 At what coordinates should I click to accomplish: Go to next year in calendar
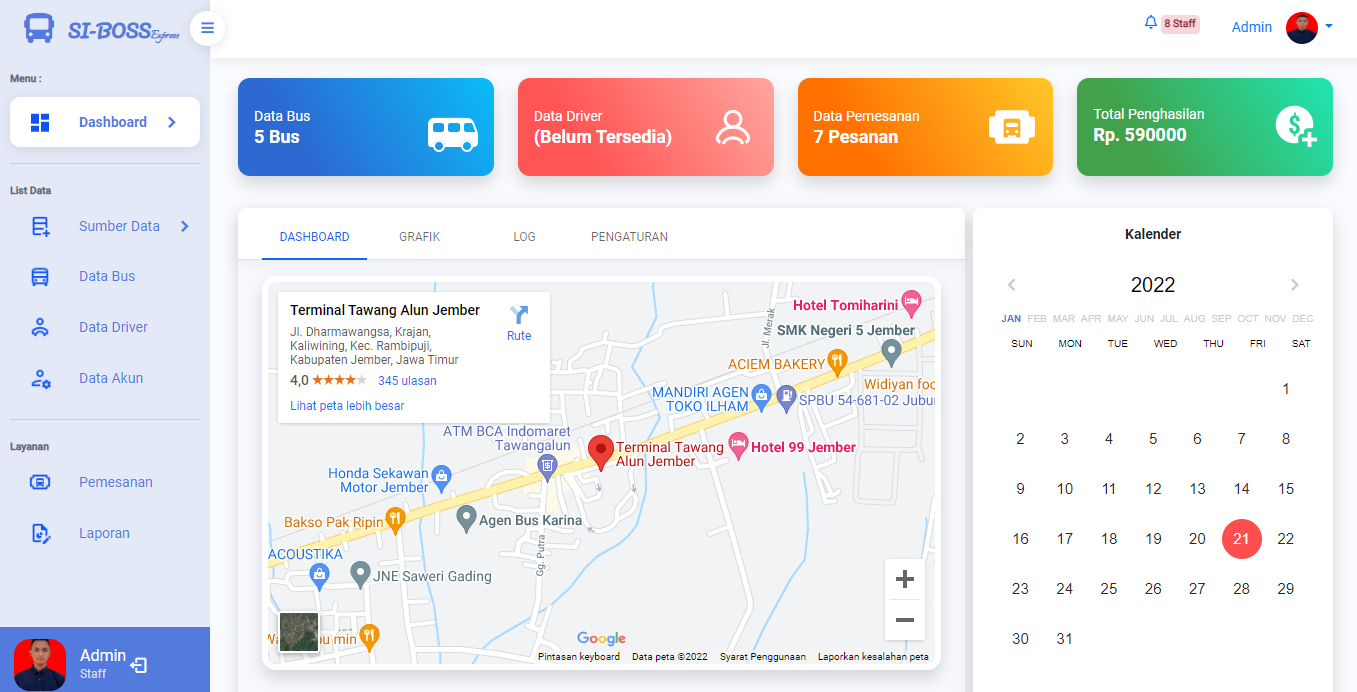[1295, 285]
